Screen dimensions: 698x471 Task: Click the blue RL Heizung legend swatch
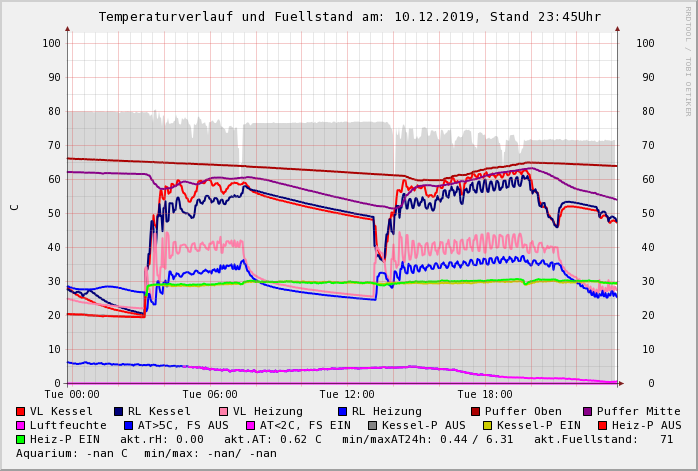[x=342, y=411]
